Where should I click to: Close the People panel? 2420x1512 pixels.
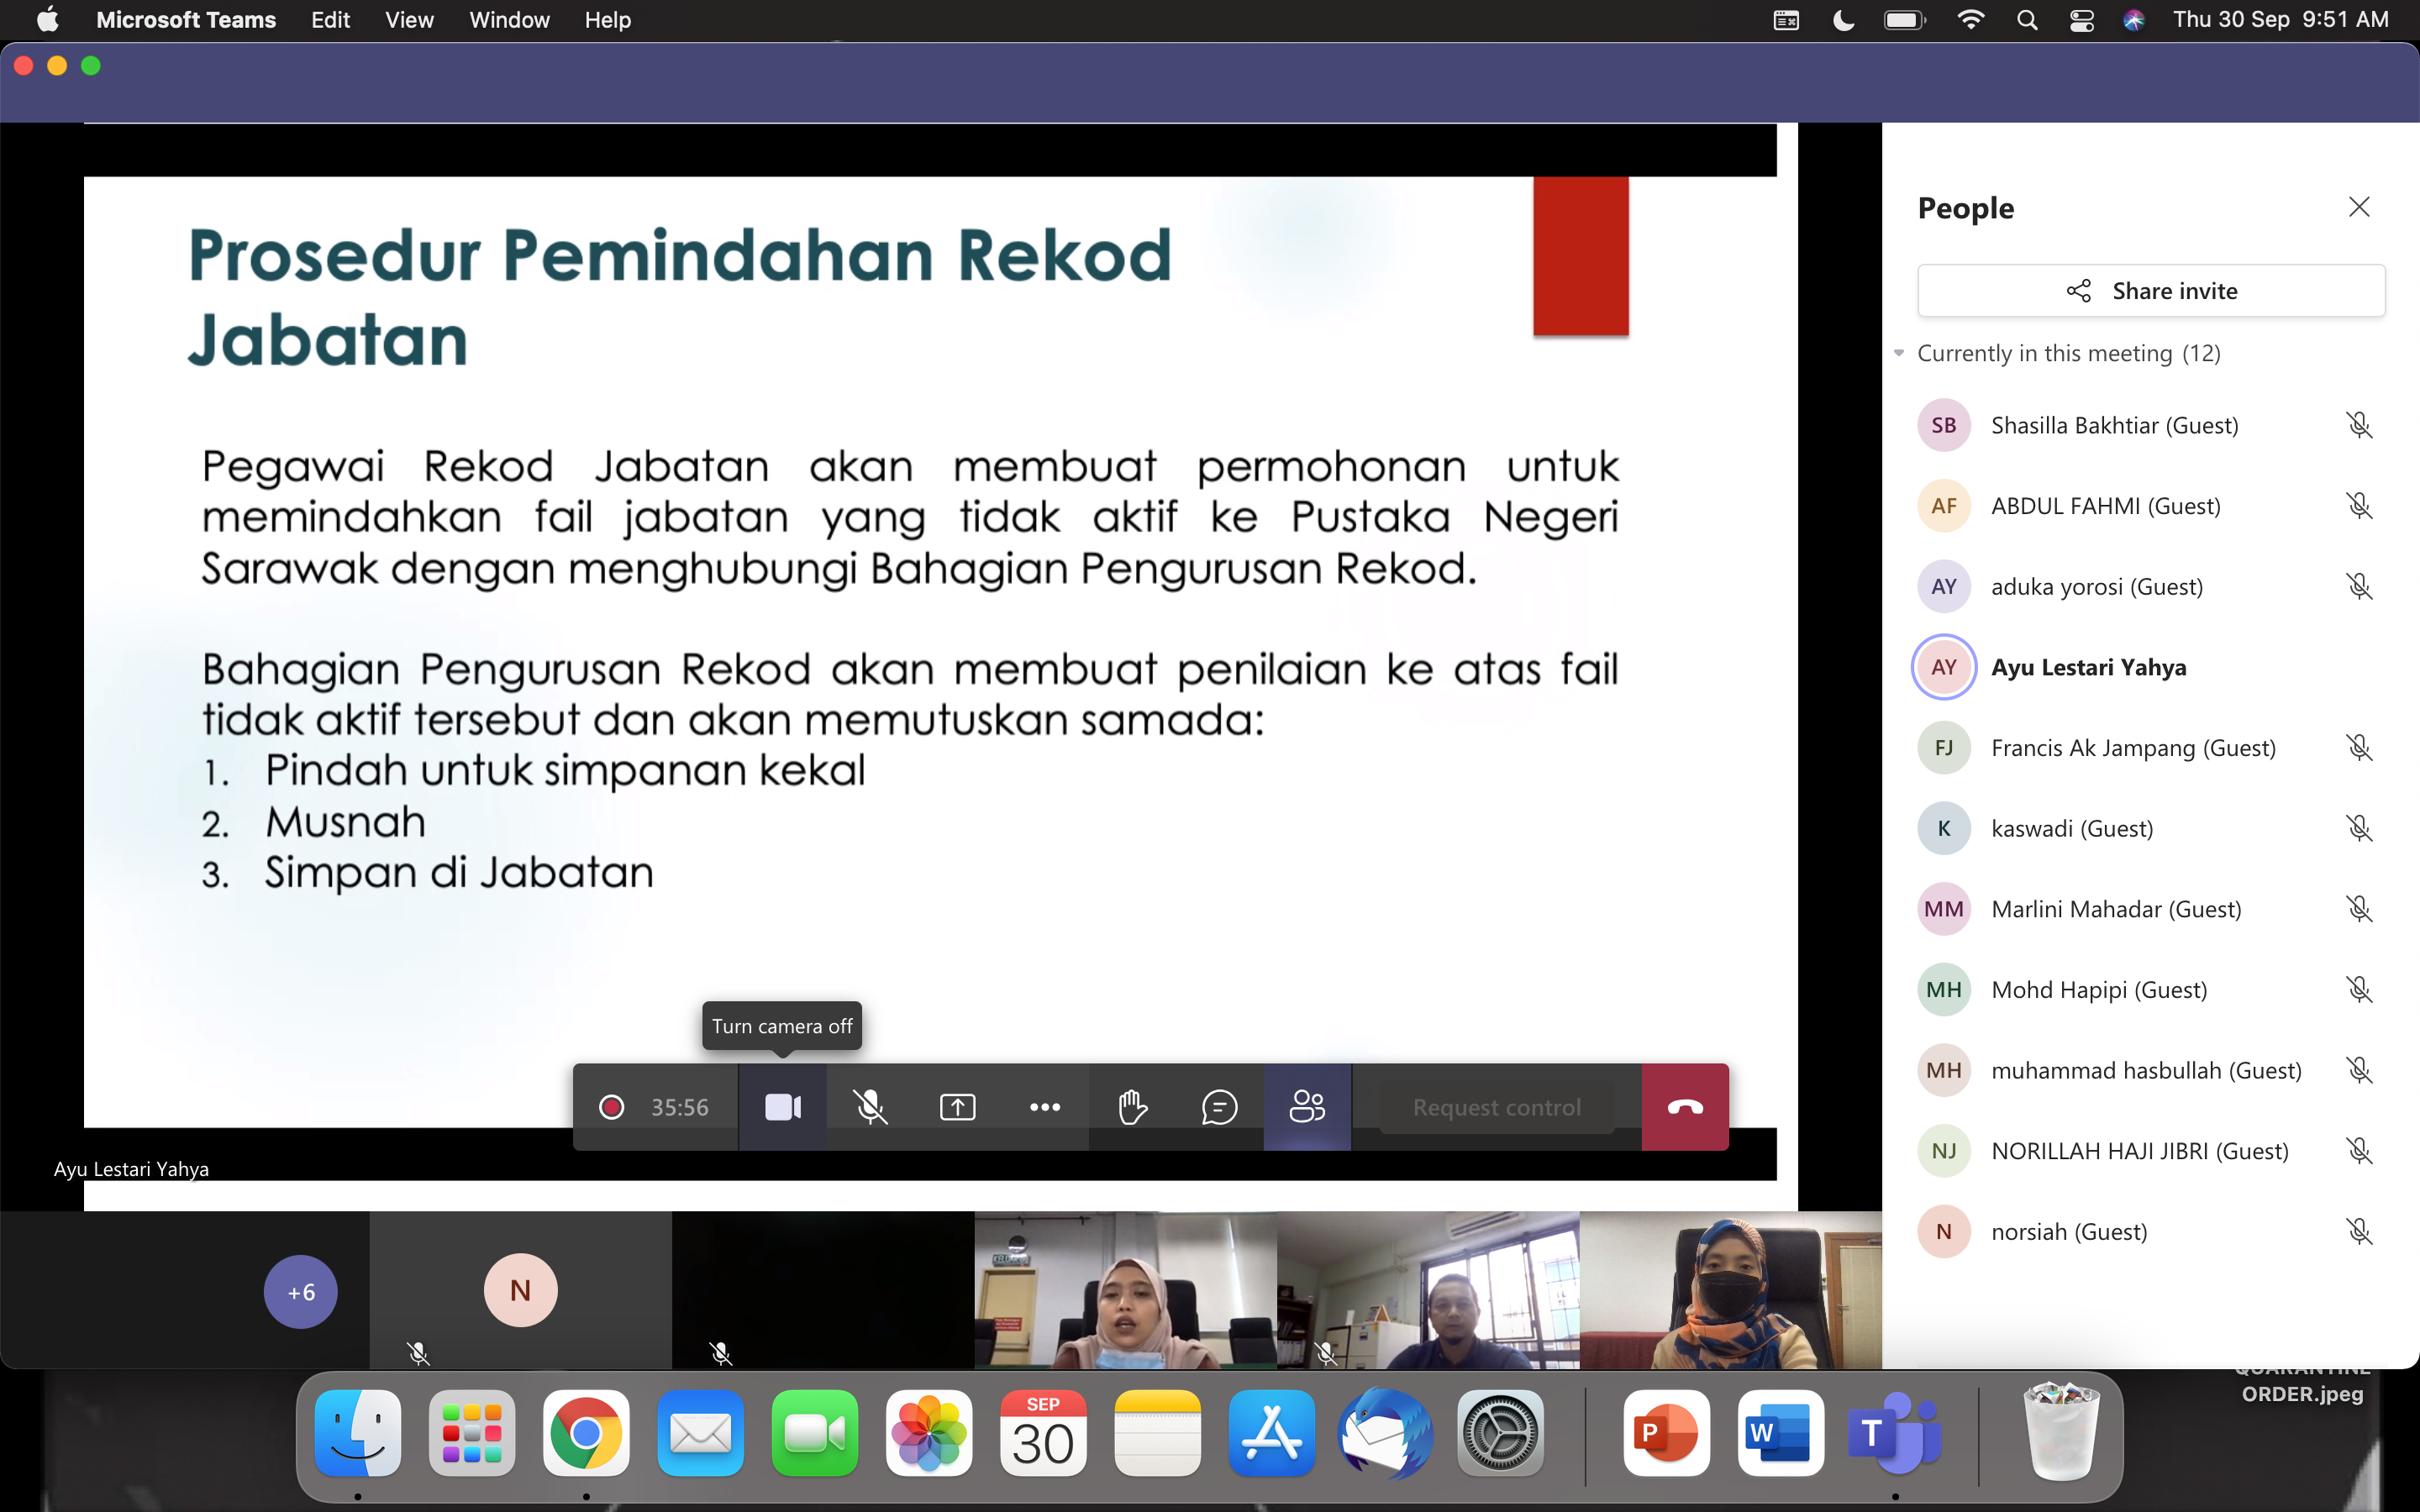pyautogui.click(x=2359, y=207)
